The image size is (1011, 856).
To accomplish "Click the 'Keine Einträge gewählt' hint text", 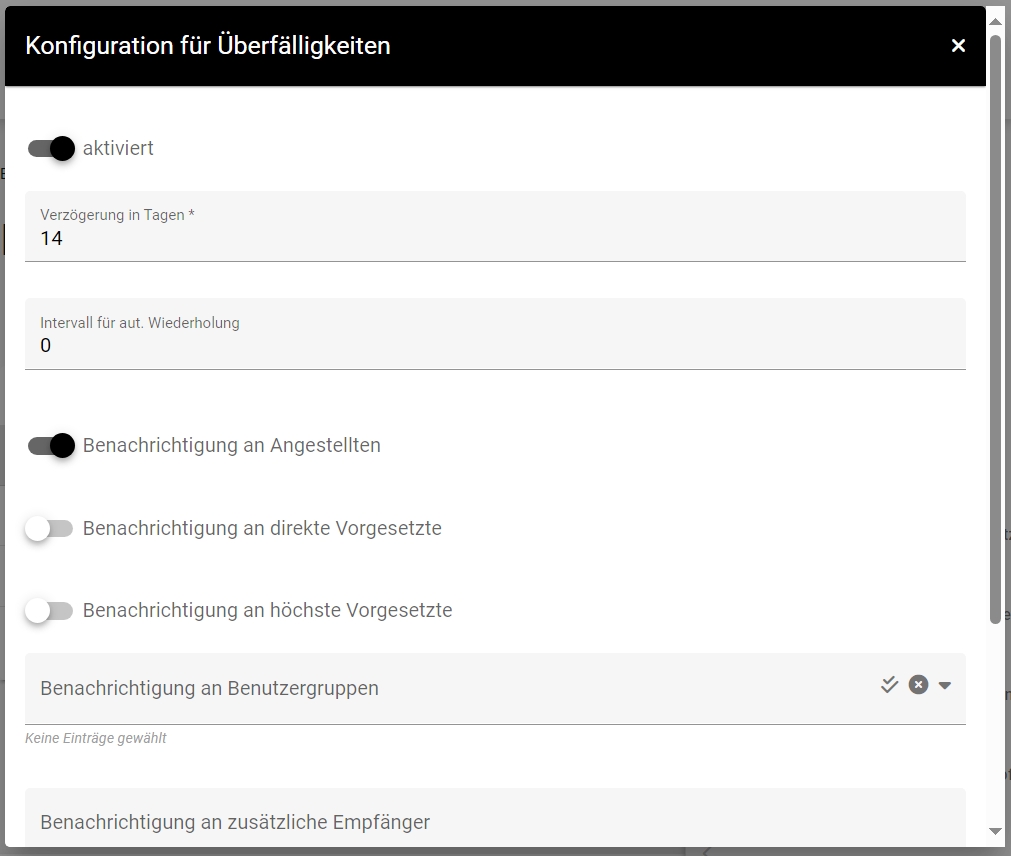I will [x=96, y=739].
